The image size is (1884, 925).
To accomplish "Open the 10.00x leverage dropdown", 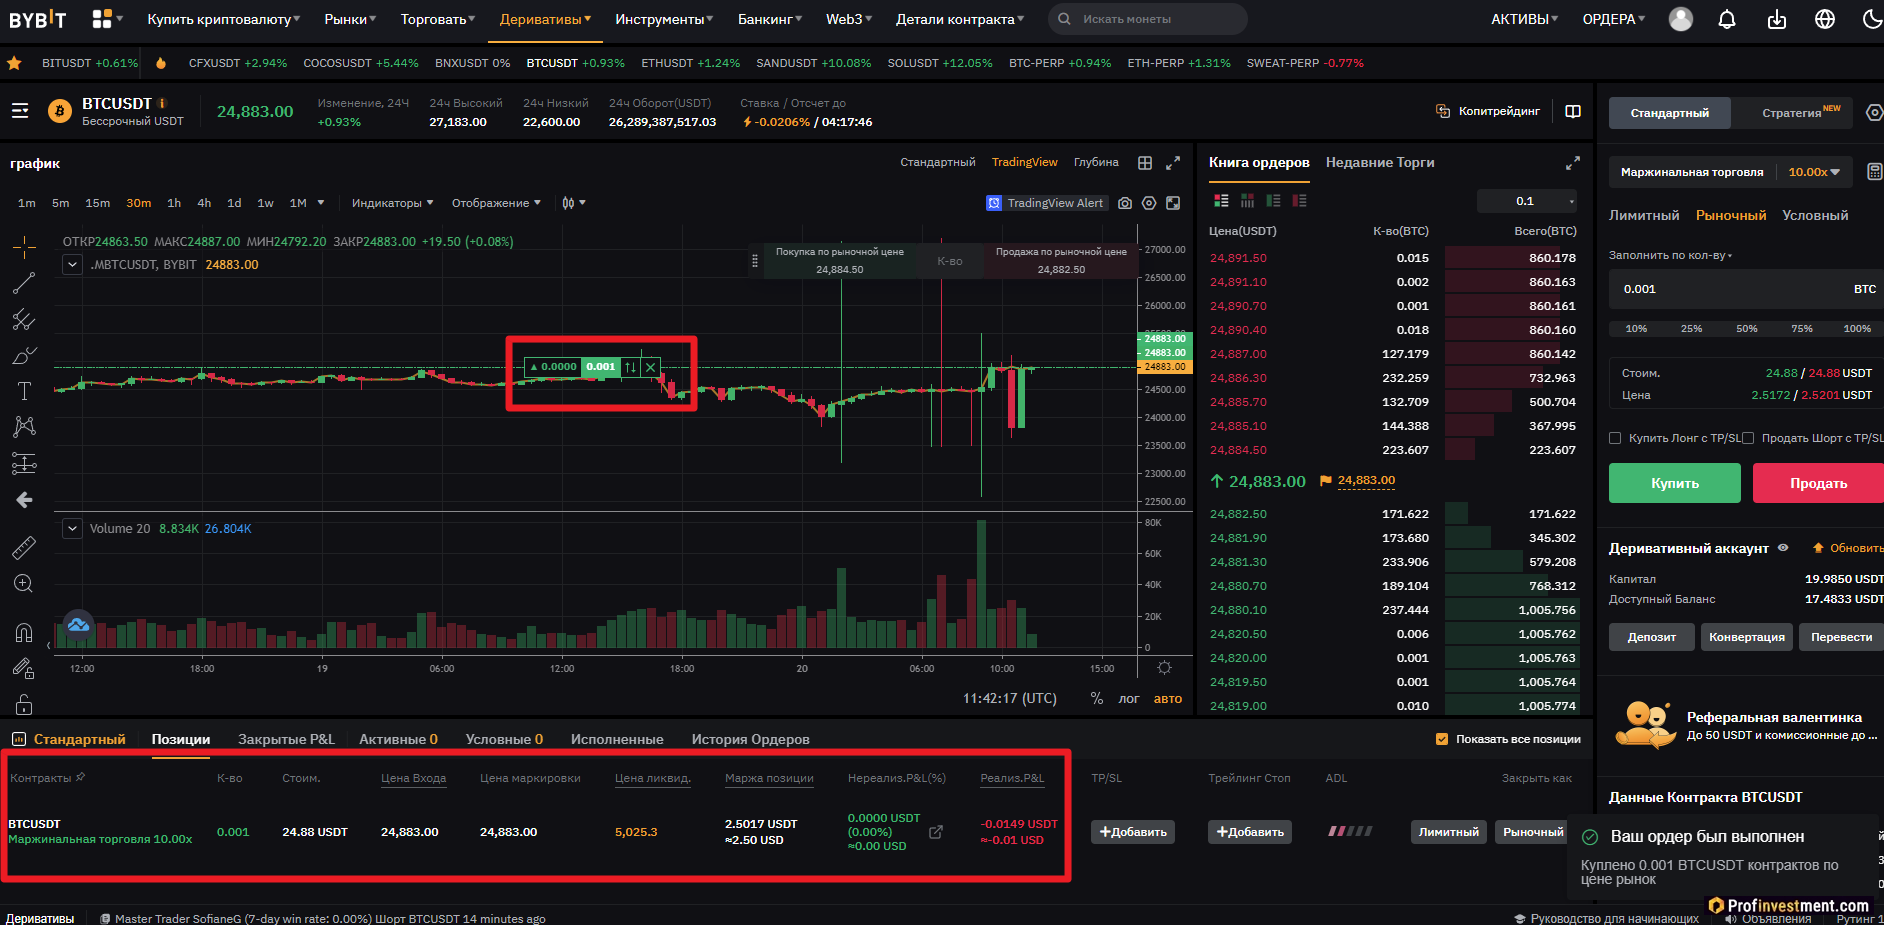I will point(1814,172).
